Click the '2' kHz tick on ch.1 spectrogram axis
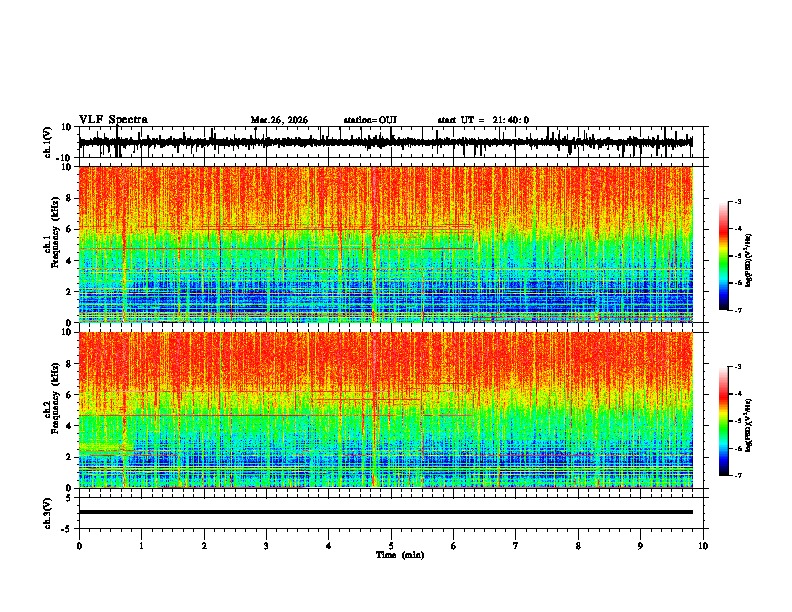The height and width of the screenshot is (612, 792). (70, 291)
